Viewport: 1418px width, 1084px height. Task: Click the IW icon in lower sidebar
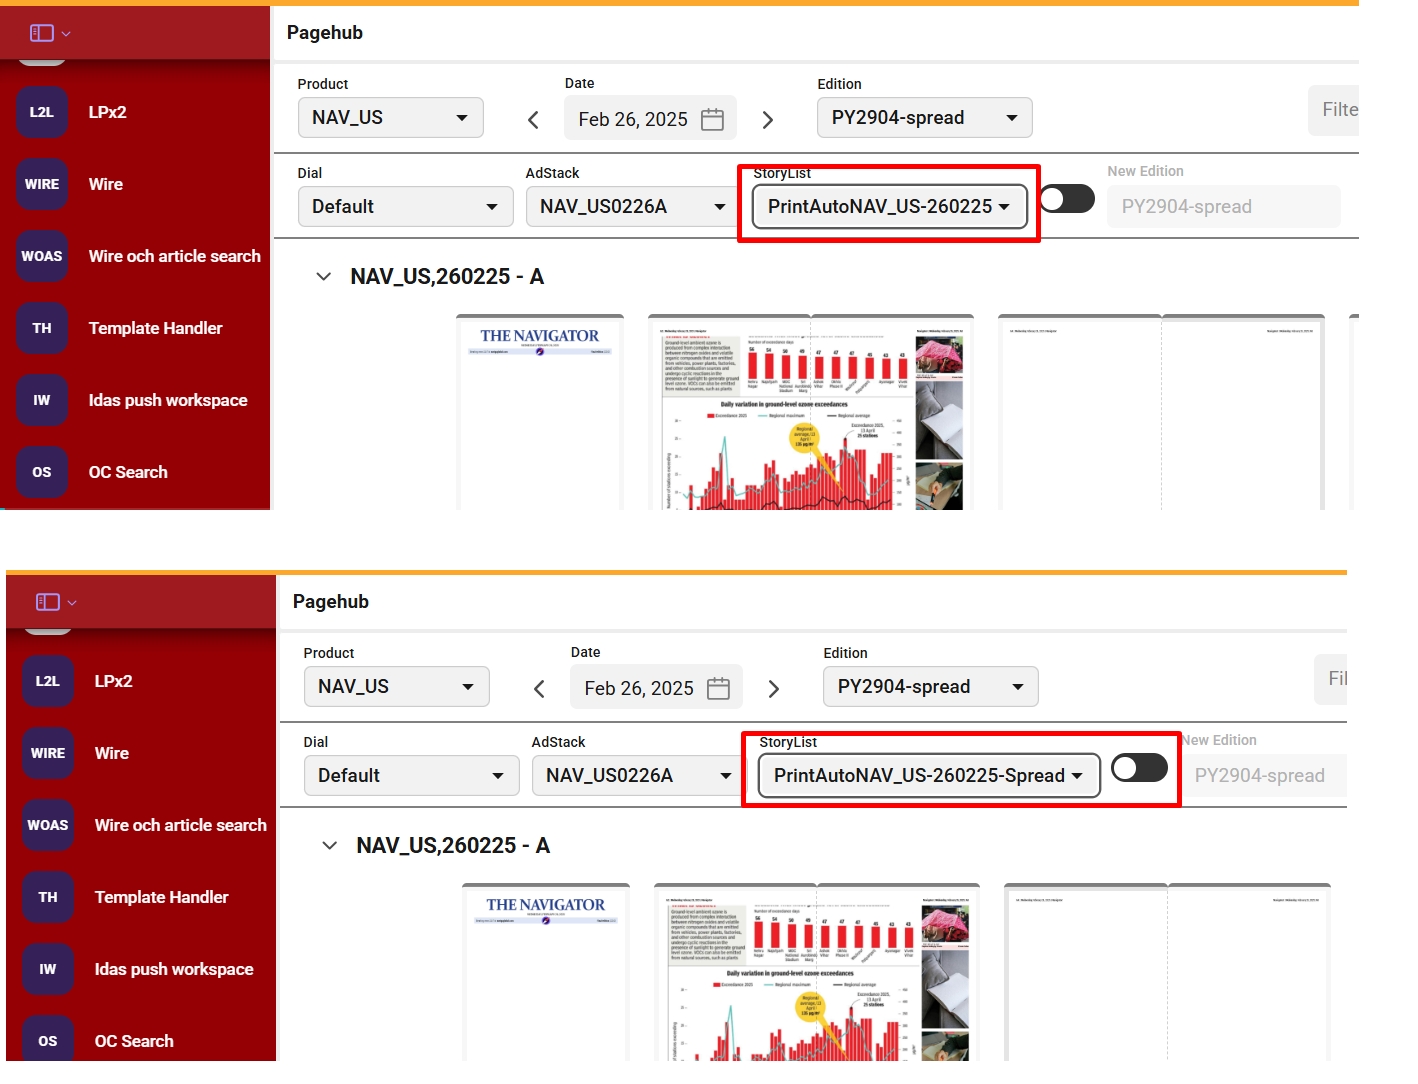[x=47, y=969]
